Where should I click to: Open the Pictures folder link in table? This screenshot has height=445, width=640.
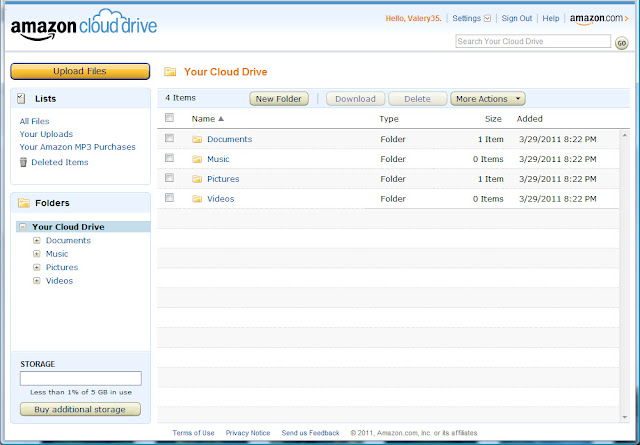tap(223, 179)
